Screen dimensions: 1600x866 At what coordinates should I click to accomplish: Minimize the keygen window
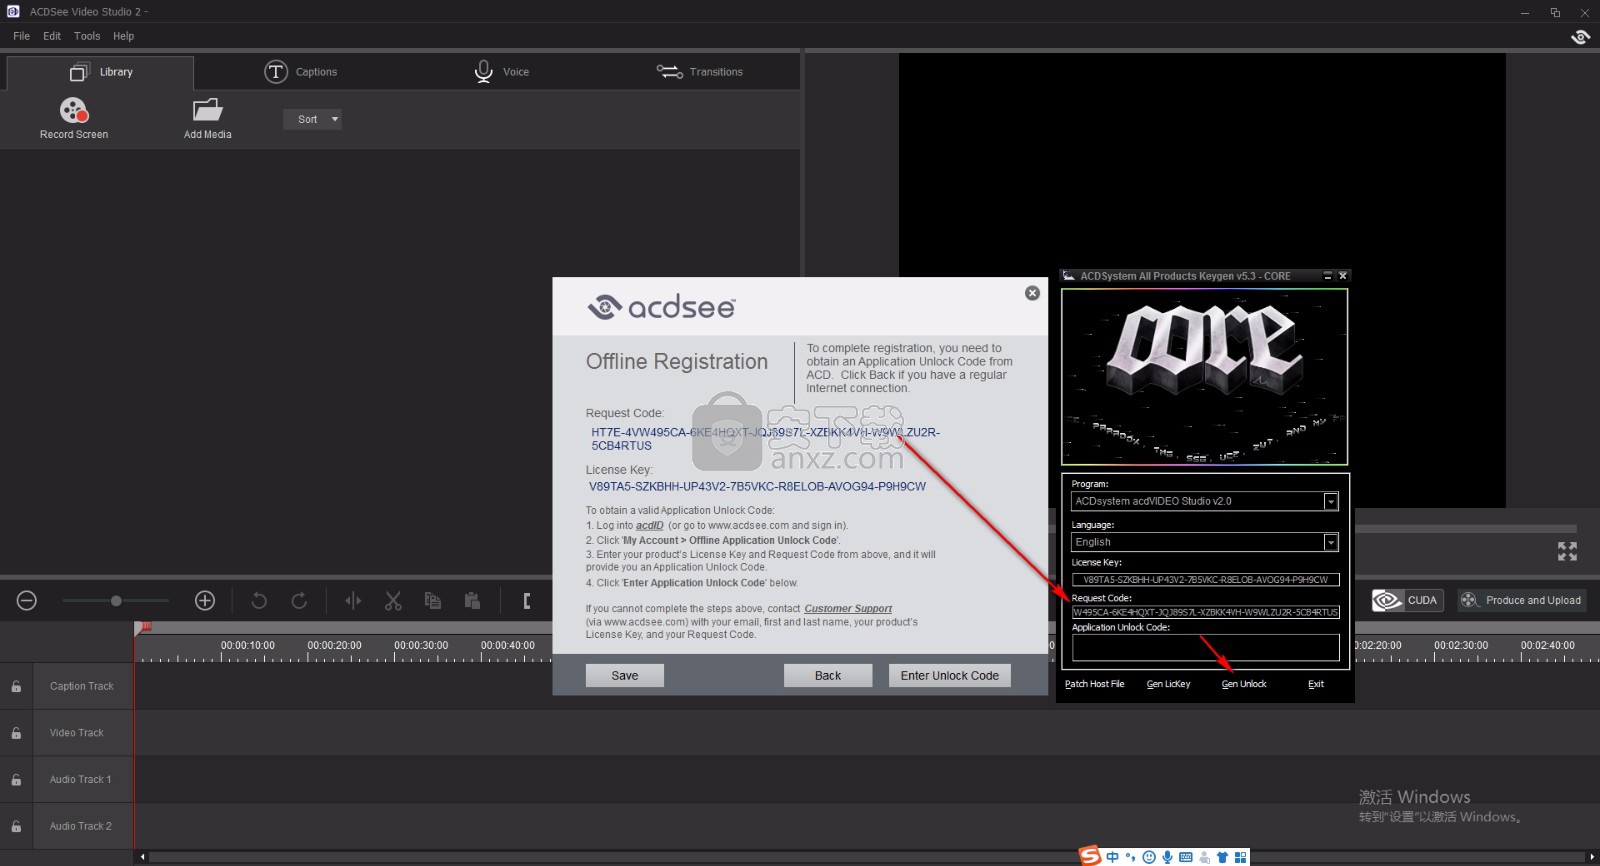[1327, 276]
